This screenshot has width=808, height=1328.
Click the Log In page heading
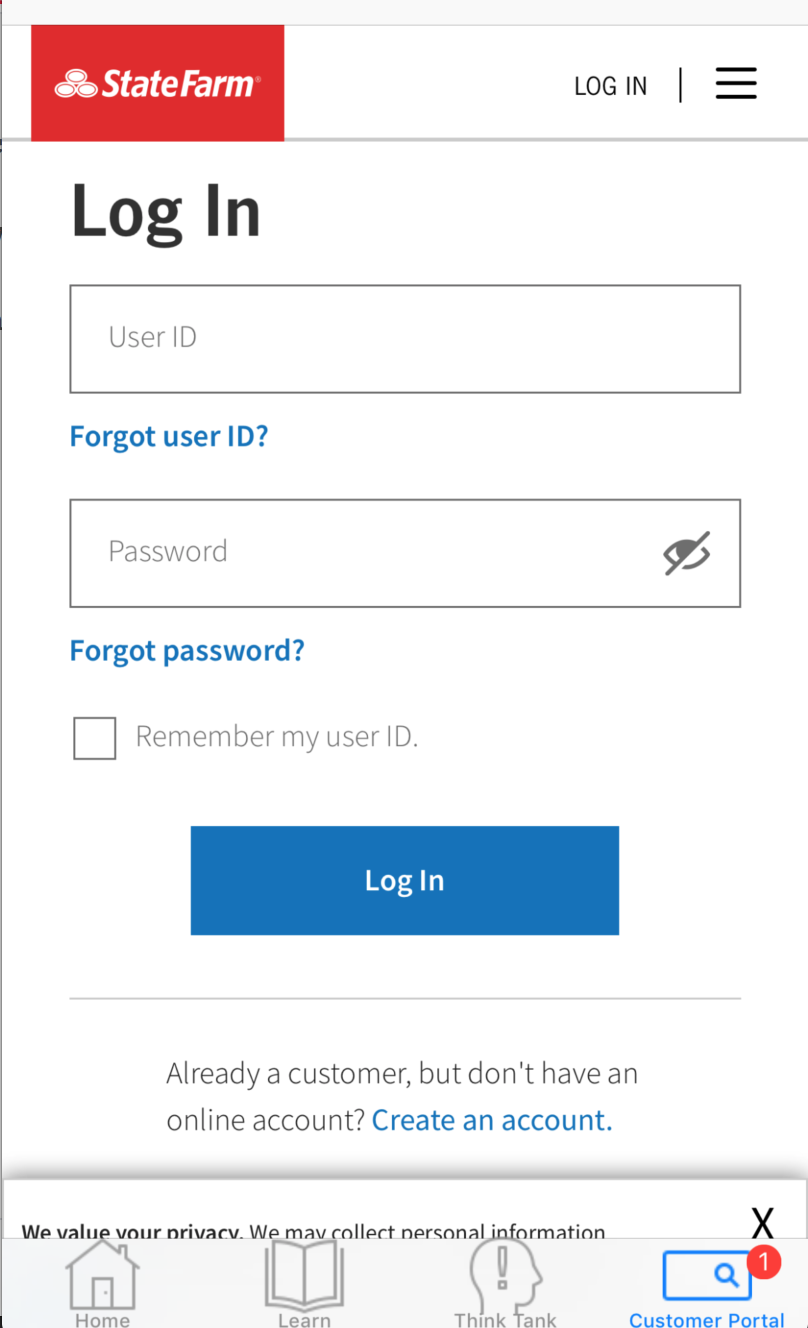[165, 212]
